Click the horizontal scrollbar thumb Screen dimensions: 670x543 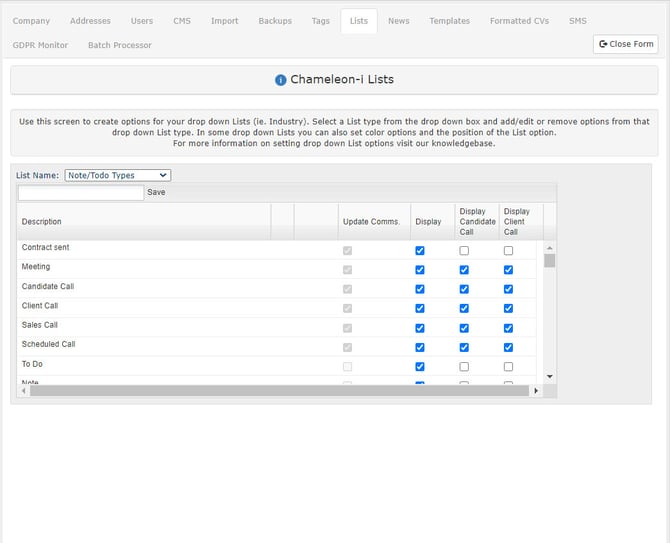click(279, 390)
